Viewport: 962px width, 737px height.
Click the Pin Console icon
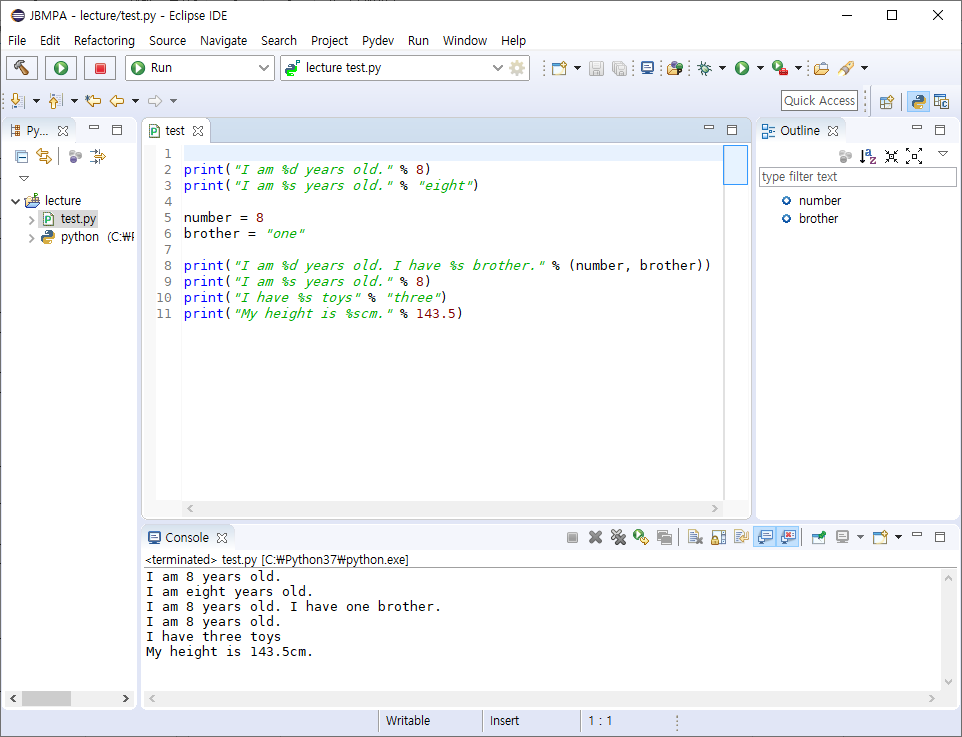click(818, 538)
